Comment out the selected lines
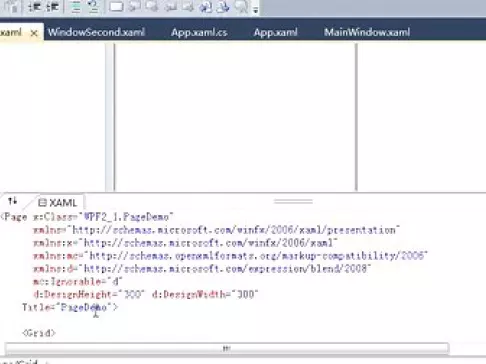Viewport: 486px width, 364px height. point(76,7)
